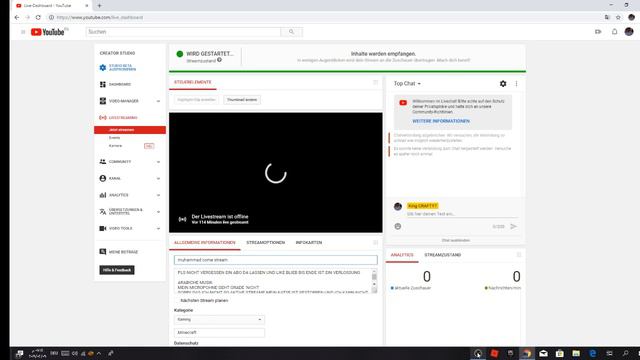The image size is (640, 360).
Task: Click the Minecraft game title field
Action: pos(219,333)
